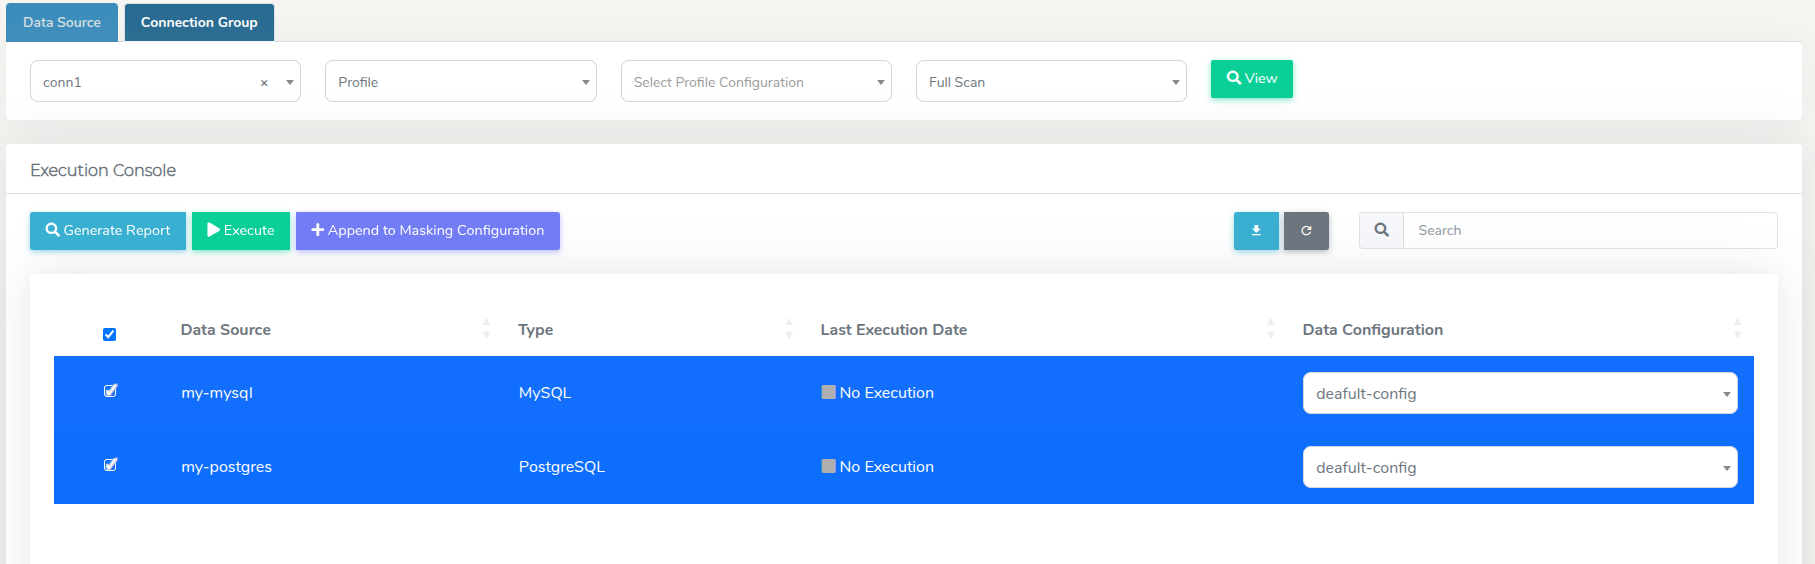Select the Connection Group tab
Viewport: 1815px width, 564px height.
[199, 22]
